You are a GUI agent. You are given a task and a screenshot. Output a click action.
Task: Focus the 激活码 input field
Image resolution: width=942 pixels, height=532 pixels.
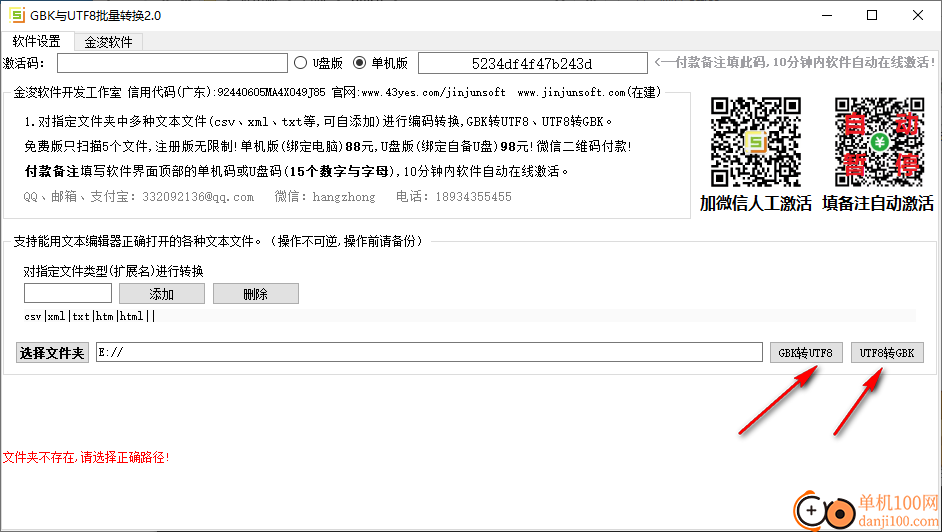(x=172, y=63)
